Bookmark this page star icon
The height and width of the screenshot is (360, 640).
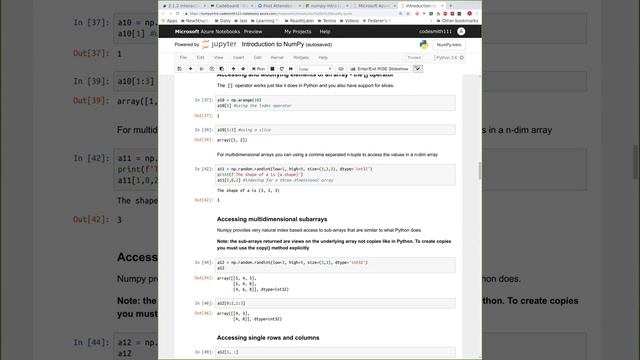click(408, 13)
